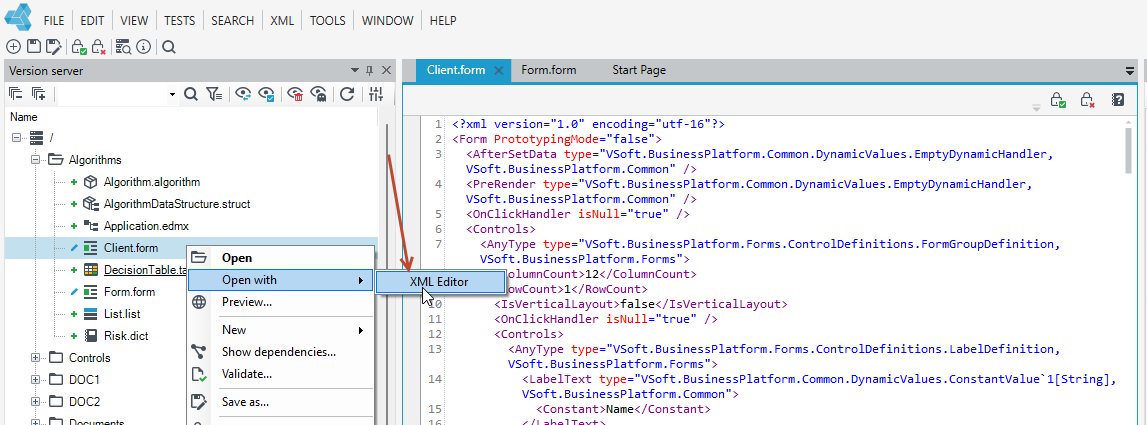The width and height of the screenshot is (1147, 425).
Task: Collapse the root server node
Action: coord(15,138)
